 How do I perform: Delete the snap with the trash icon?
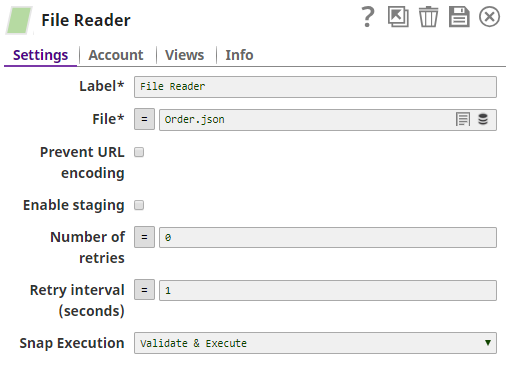point(428,17)
